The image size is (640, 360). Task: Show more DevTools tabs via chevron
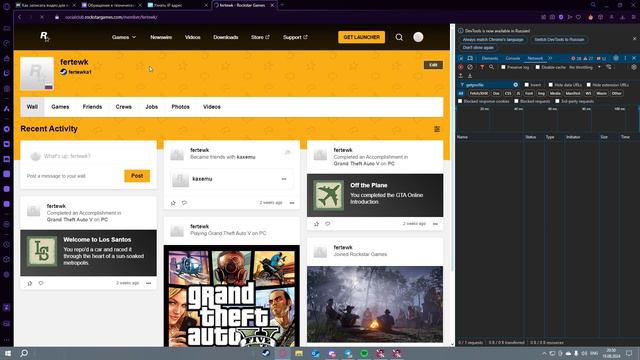pyautogui.click(x=550, y=58)
